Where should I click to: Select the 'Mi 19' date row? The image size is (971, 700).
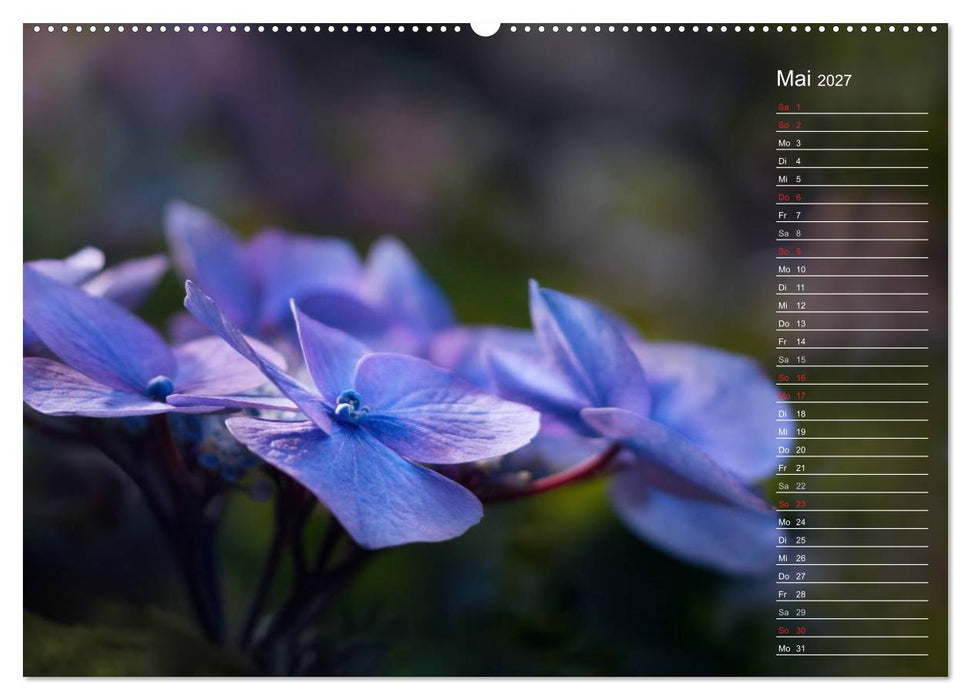[x=852, y=431]
